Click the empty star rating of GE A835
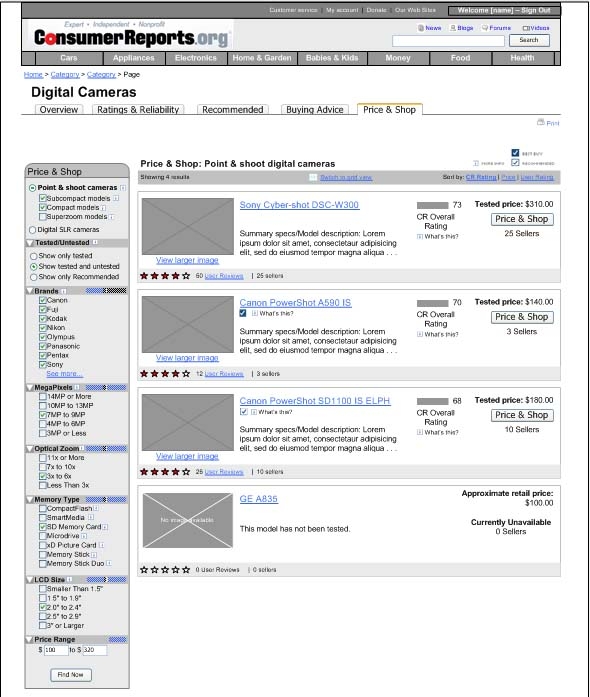Image resolution: width=590 pixels, height=697 pixels. click(x=165, y=570)
